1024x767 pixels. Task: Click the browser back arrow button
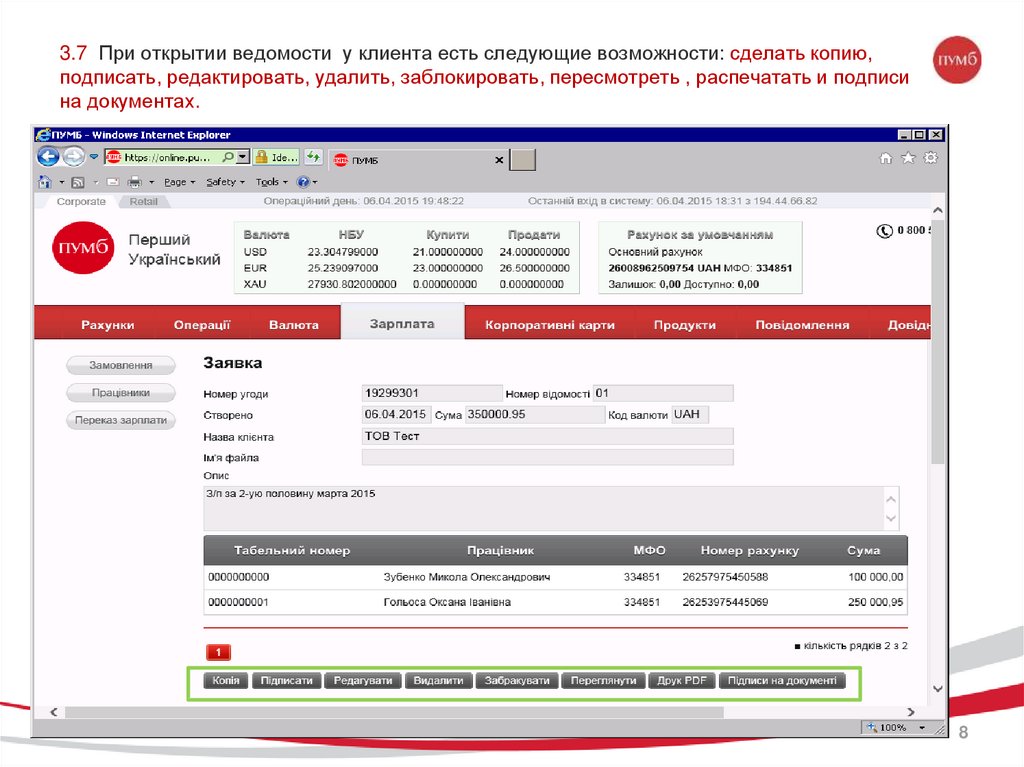(47, 157)
